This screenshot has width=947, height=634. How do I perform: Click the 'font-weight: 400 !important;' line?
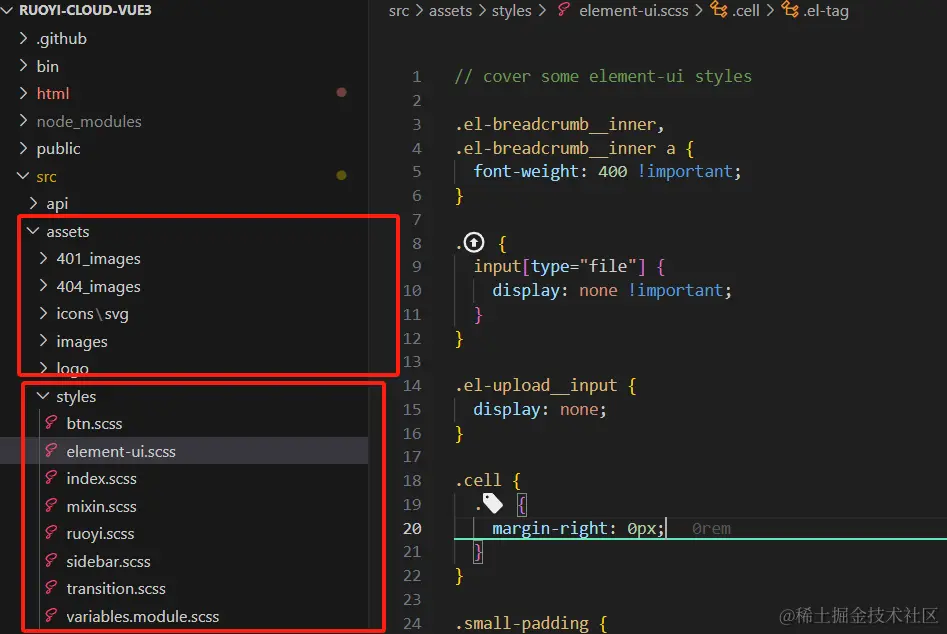pos(607,171)
